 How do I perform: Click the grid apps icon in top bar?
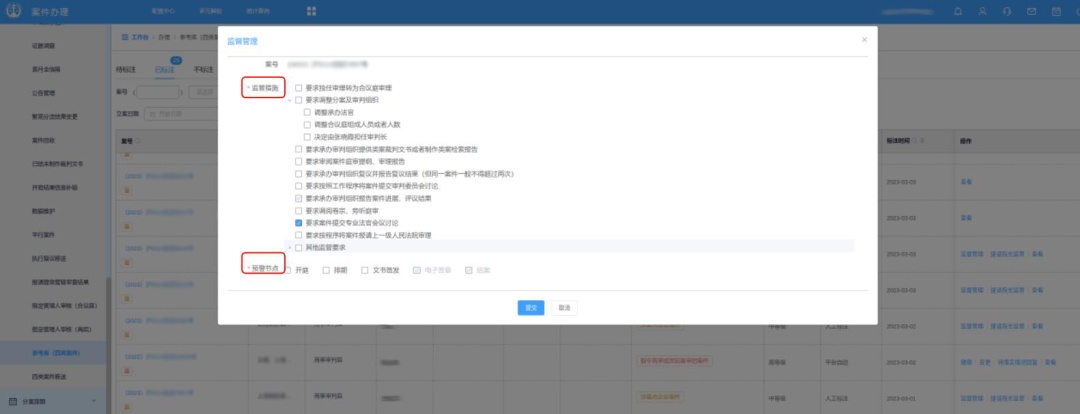[311, 11]
